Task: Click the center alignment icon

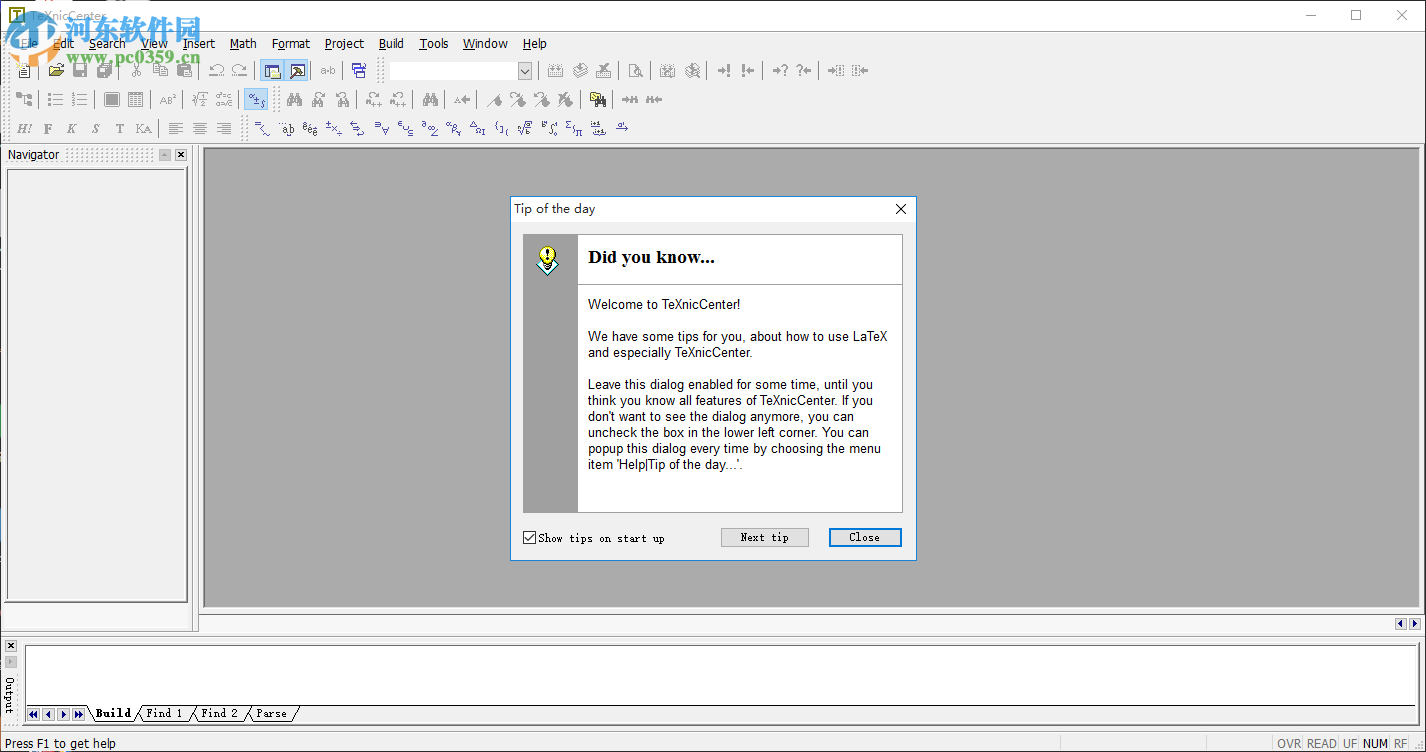Action: coord(200,128)
